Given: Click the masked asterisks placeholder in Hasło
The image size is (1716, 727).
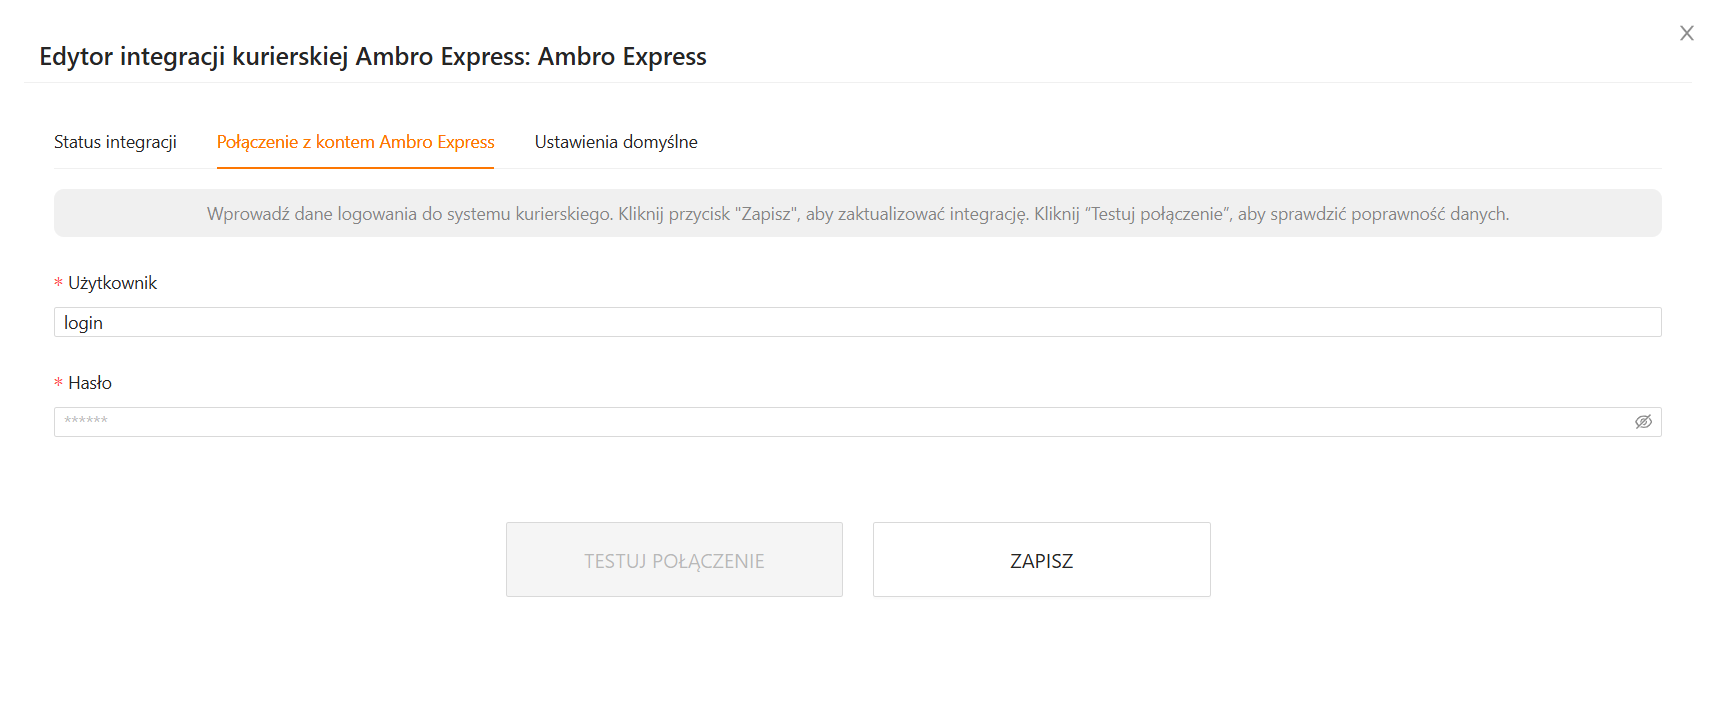Looking at the screenshot, I should pos(86,421).
